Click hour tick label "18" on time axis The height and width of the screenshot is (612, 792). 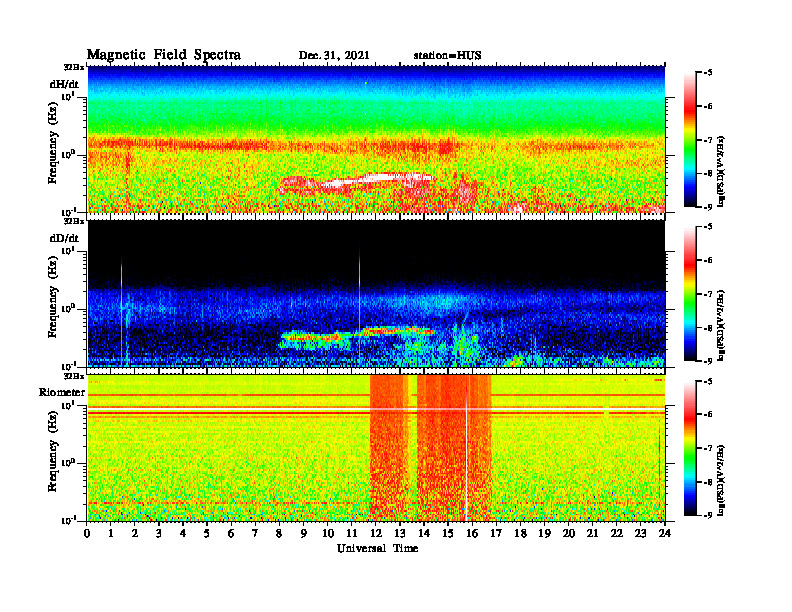tap(520, 534)
